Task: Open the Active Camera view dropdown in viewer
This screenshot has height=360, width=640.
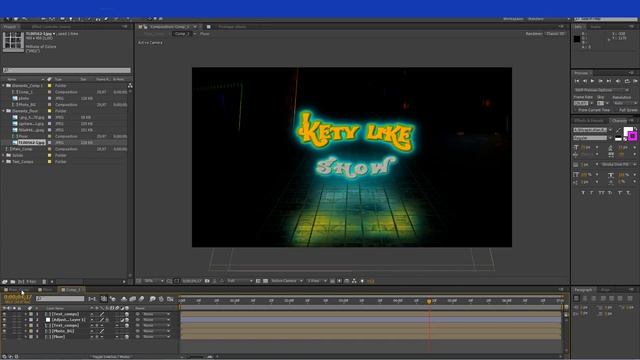Action: tap(287, 281)
